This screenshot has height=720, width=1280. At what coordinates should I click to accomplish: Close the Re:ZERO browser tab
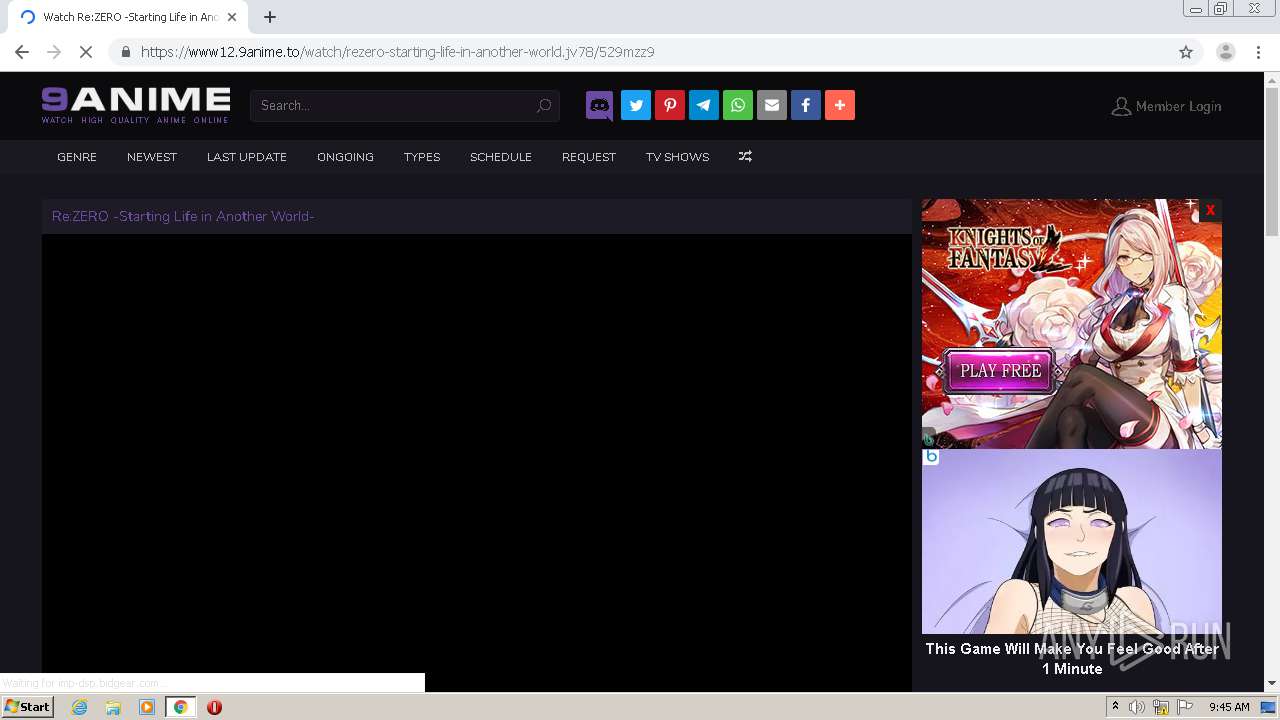point(232,17)
